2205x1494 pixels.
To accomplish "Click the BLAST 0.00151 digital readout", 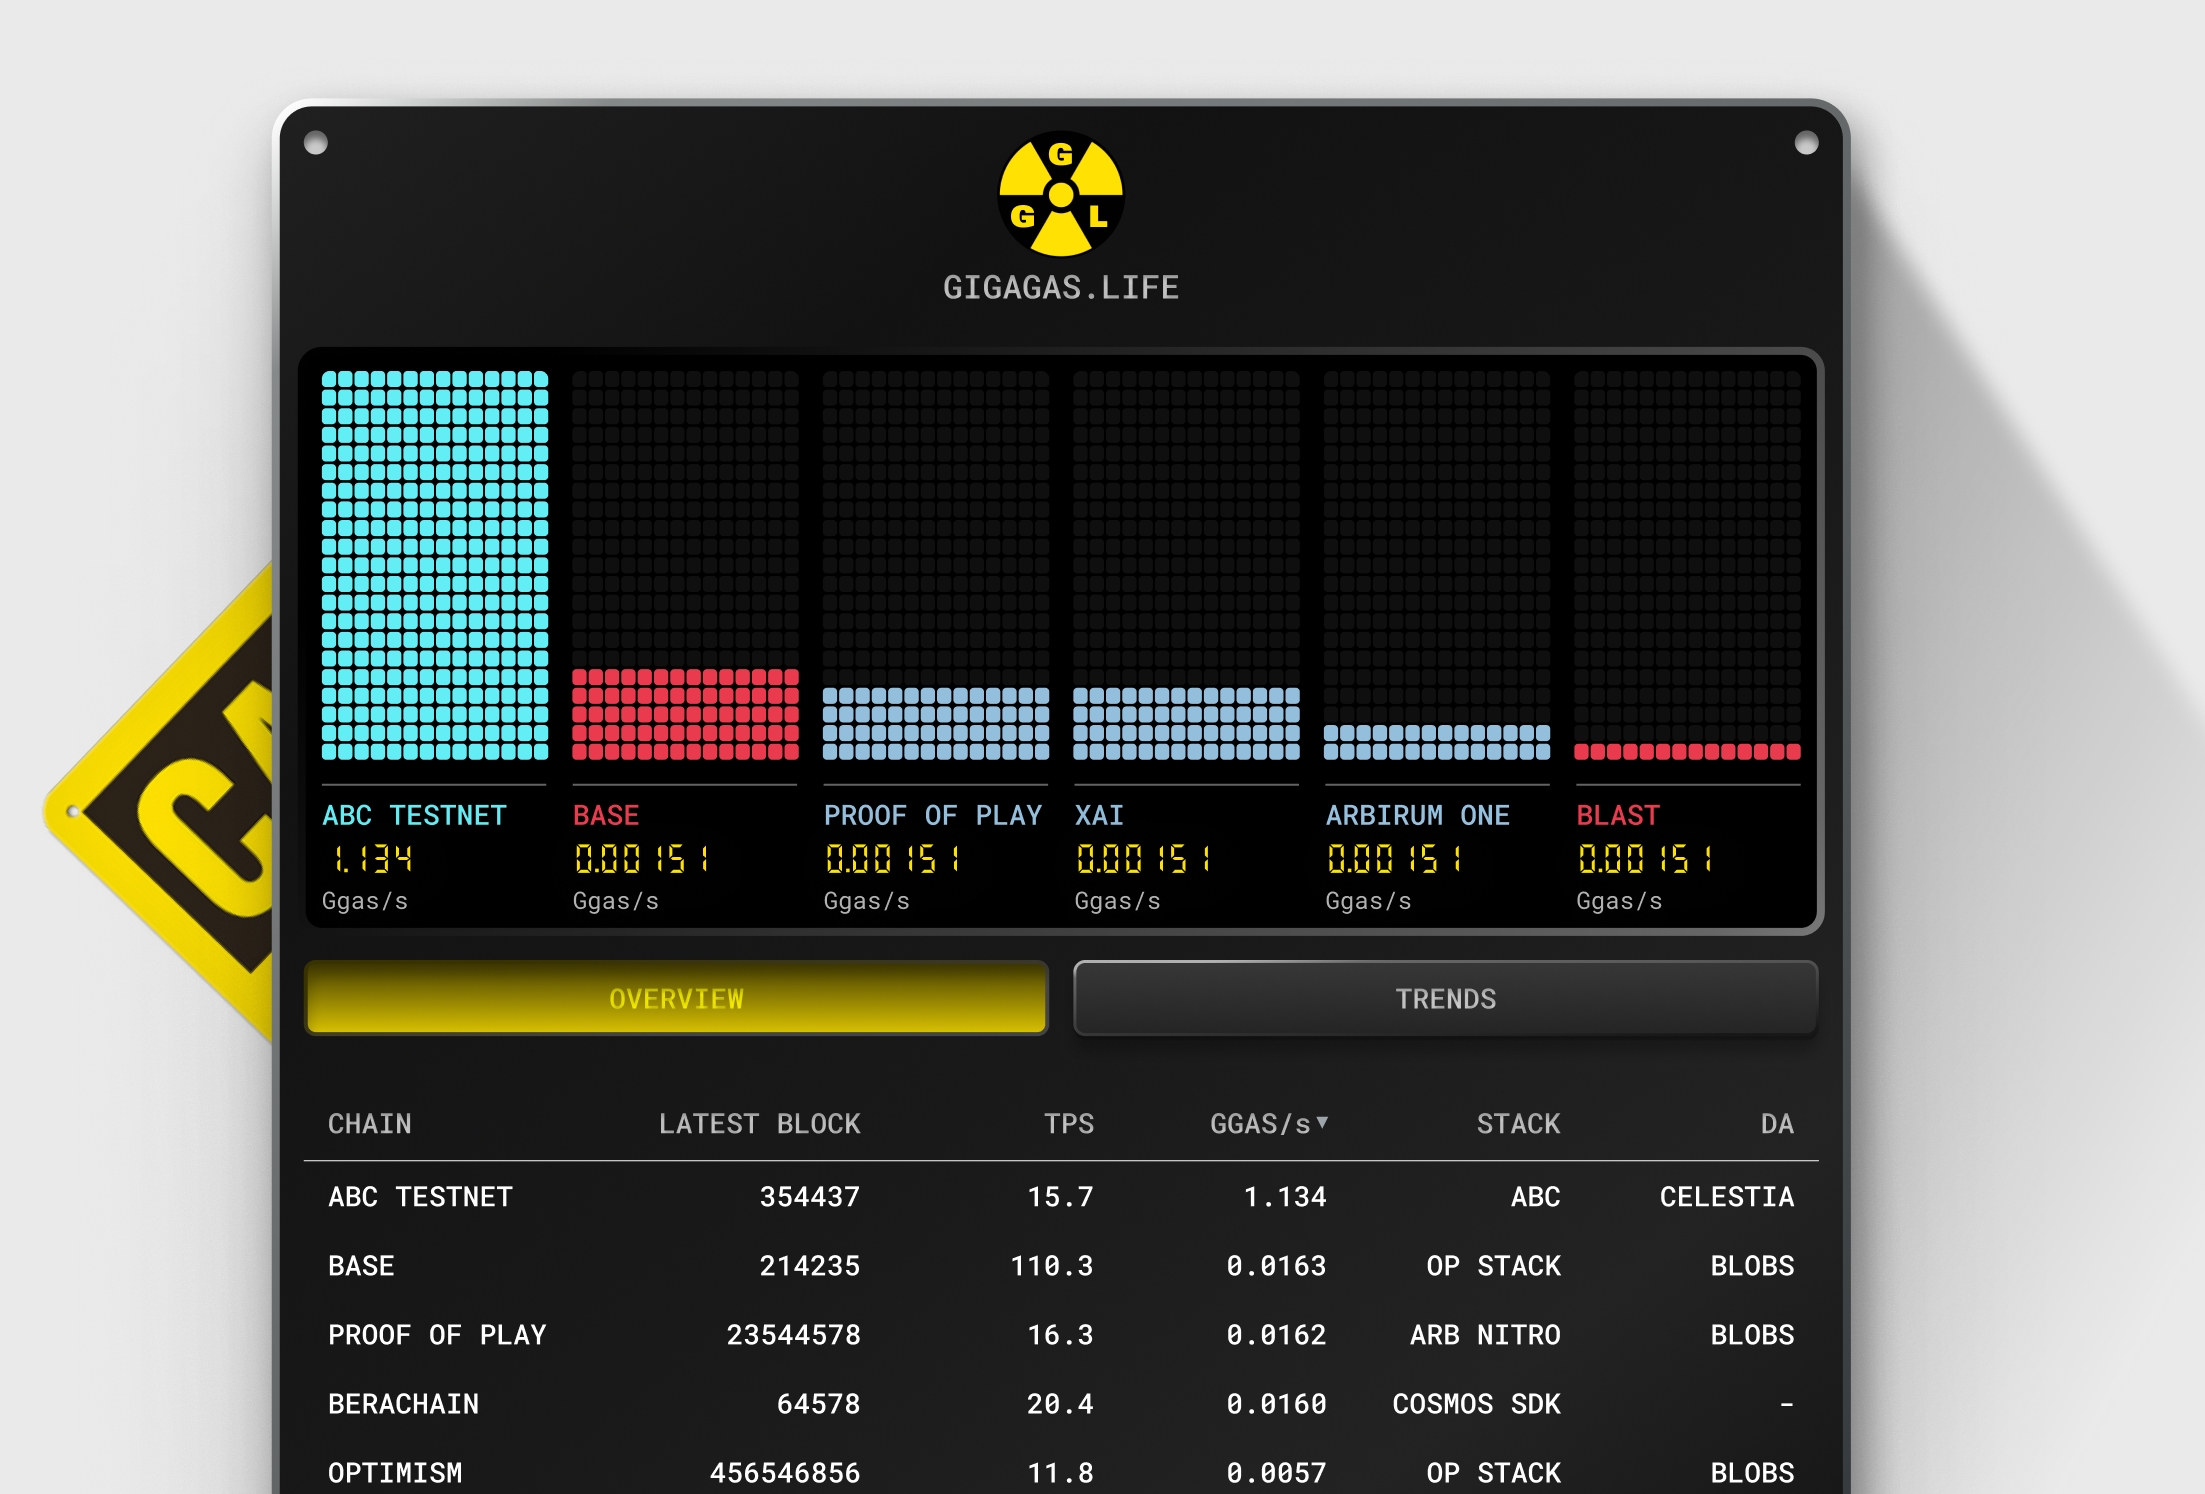I will point(1646,858).
